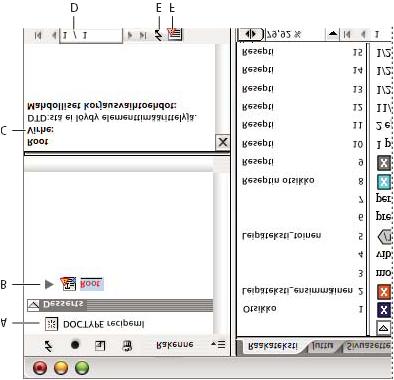Switch to the Juttu tab
Screen dimensions: 394x380
(322, 346)
